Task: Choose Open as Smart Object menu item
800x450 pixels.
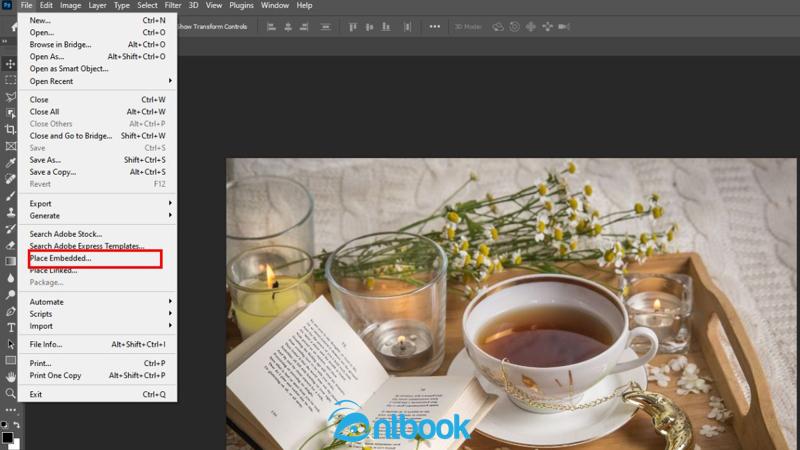Action: [x=97, y=68]
